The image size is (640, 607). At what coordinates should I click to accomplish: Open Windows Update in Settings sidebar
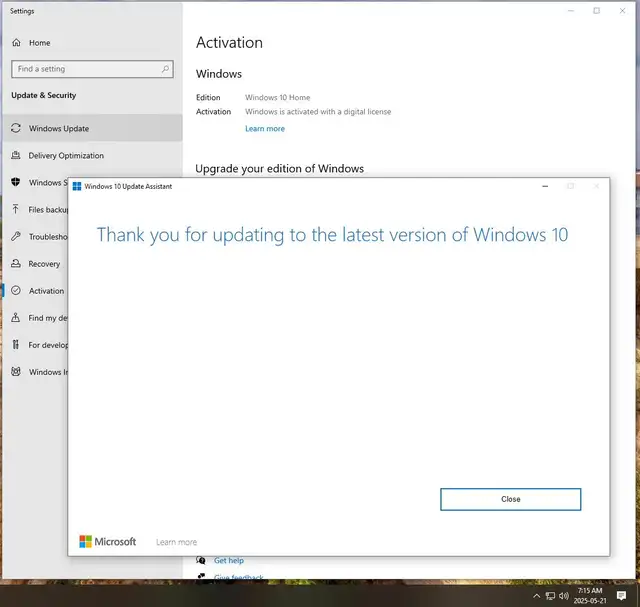point(92,128)
